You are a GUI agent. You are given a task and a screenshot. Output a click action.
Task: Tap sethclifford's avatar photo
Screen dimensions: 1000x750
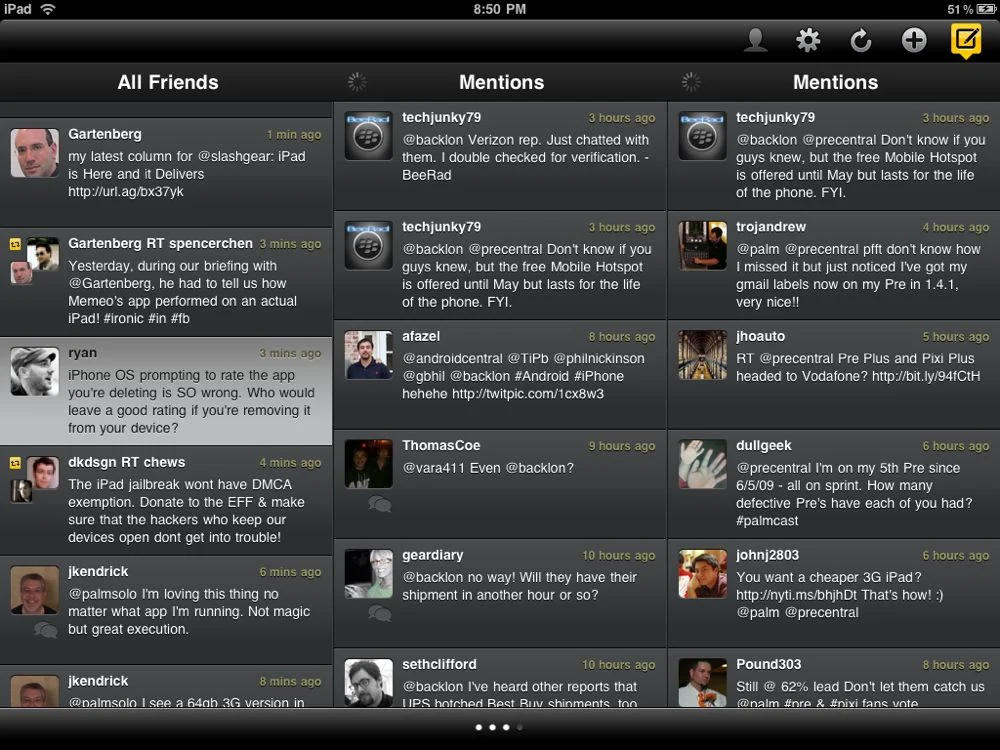tap(369, 682)
